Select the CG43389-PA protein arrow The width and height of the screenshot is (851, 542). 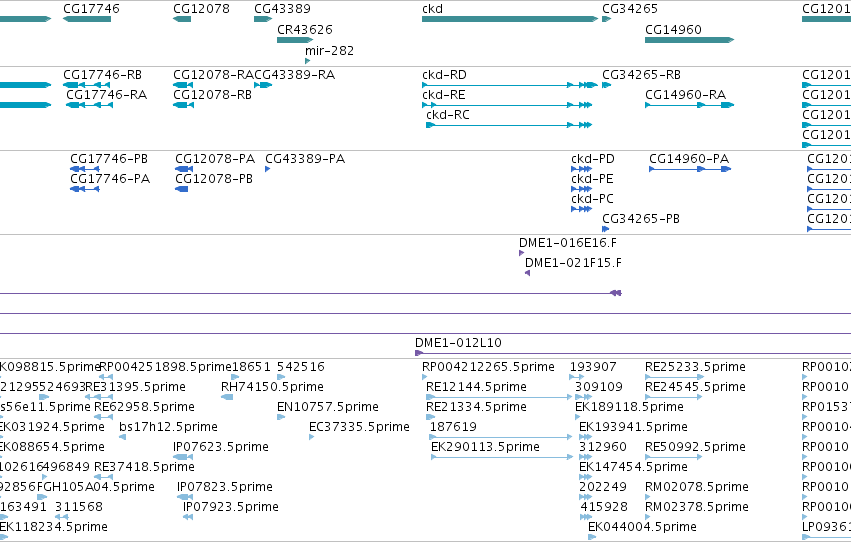(x=268, y=169)
